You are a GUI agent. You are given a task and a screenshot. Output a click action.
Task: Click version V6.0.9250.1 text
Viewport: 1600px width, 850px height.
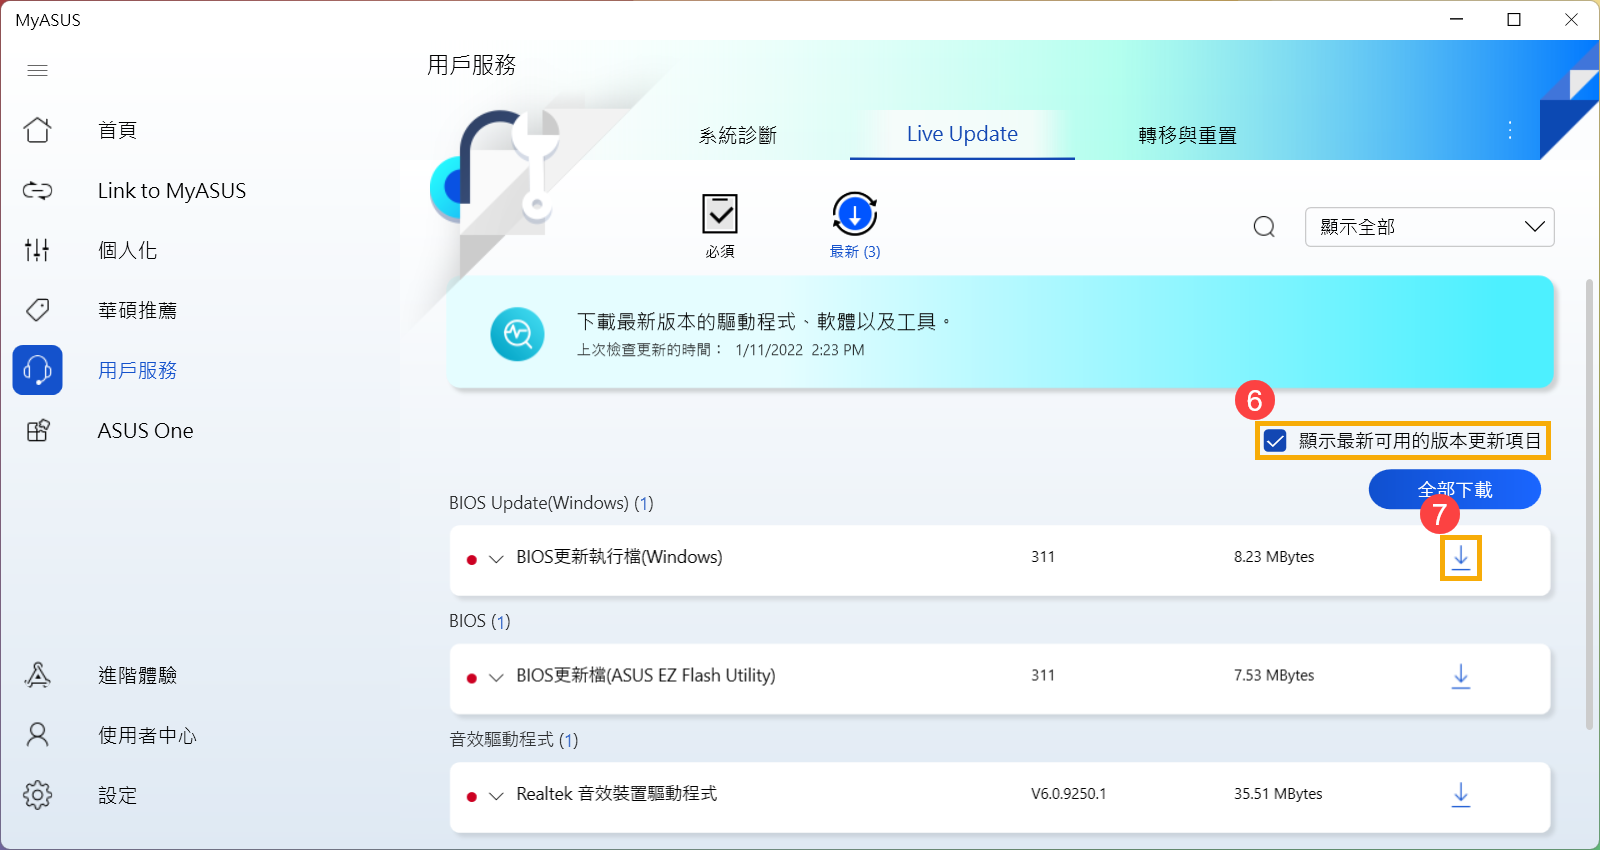[x=1069, y=794]
